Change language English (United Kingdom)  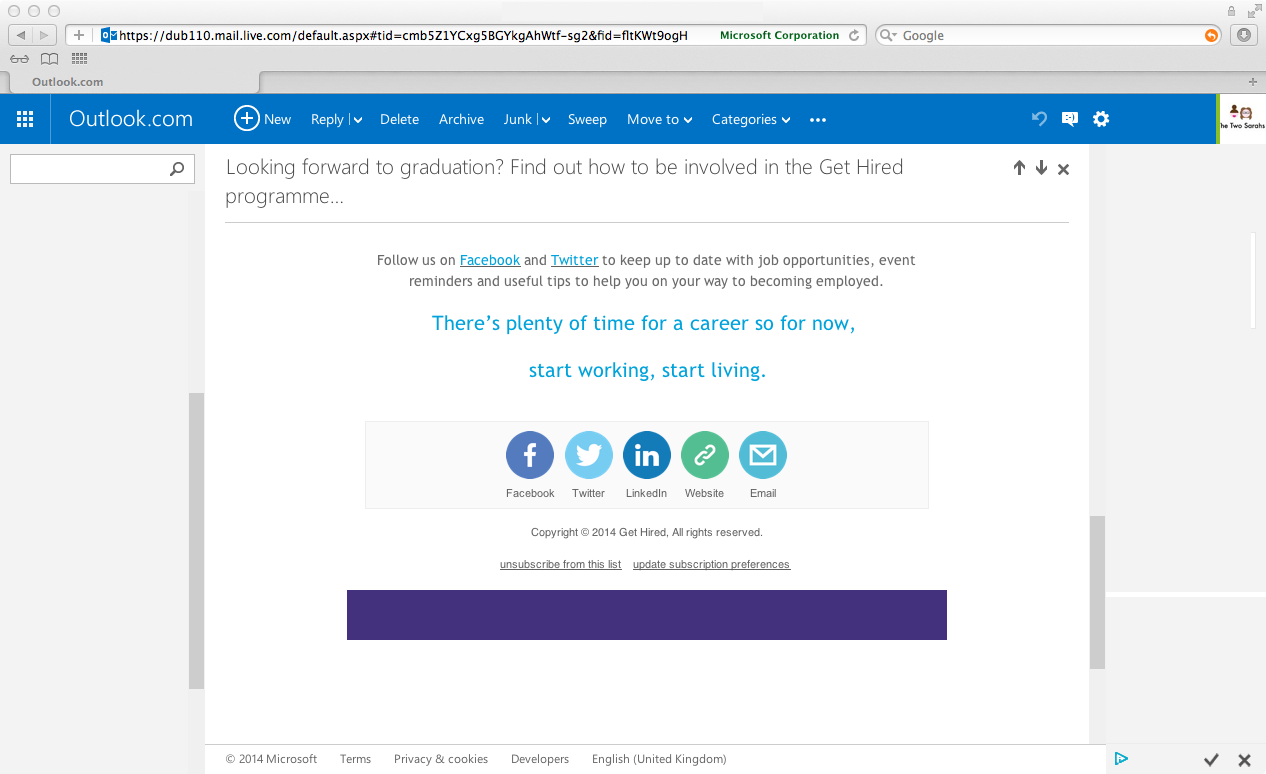(659, 759)
